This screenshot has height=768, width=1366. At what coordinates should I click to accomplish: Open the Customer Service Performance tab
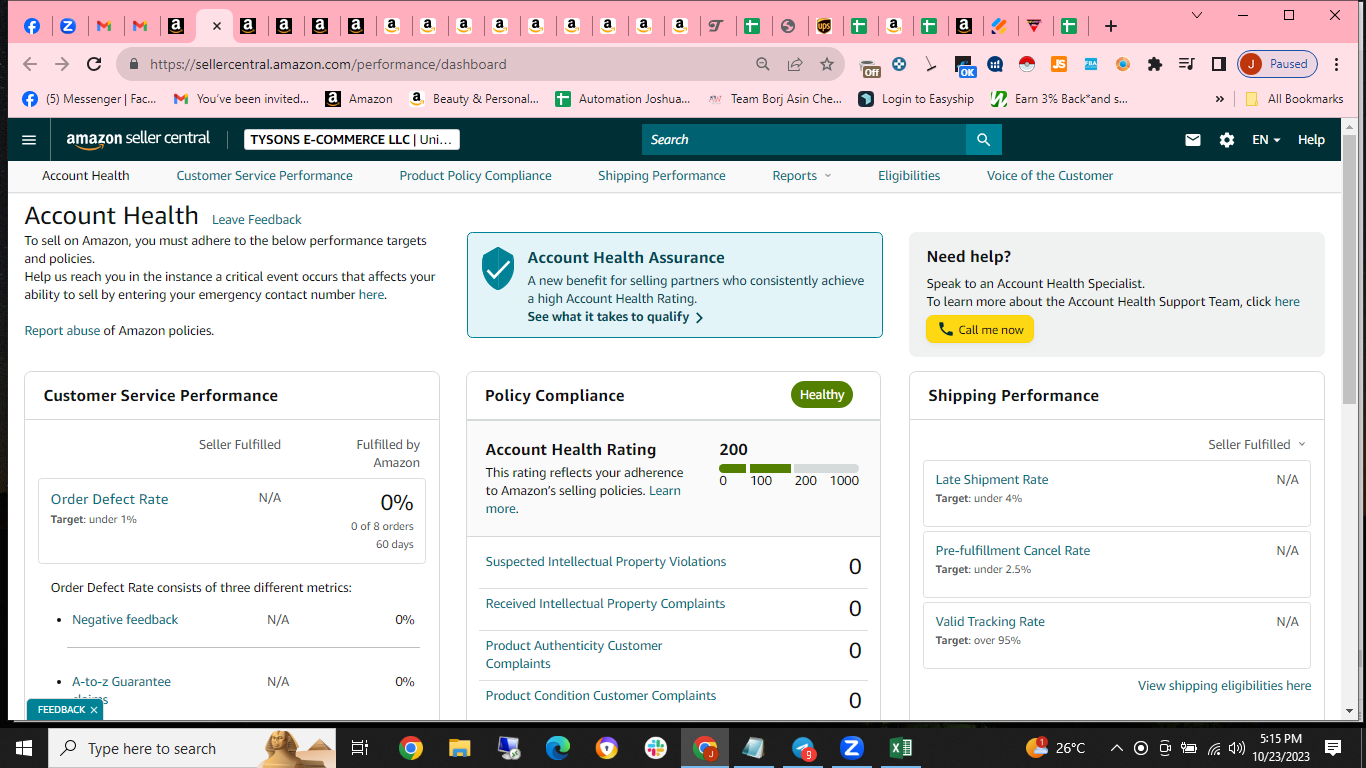pyautogui.click(x=265, y=176)
